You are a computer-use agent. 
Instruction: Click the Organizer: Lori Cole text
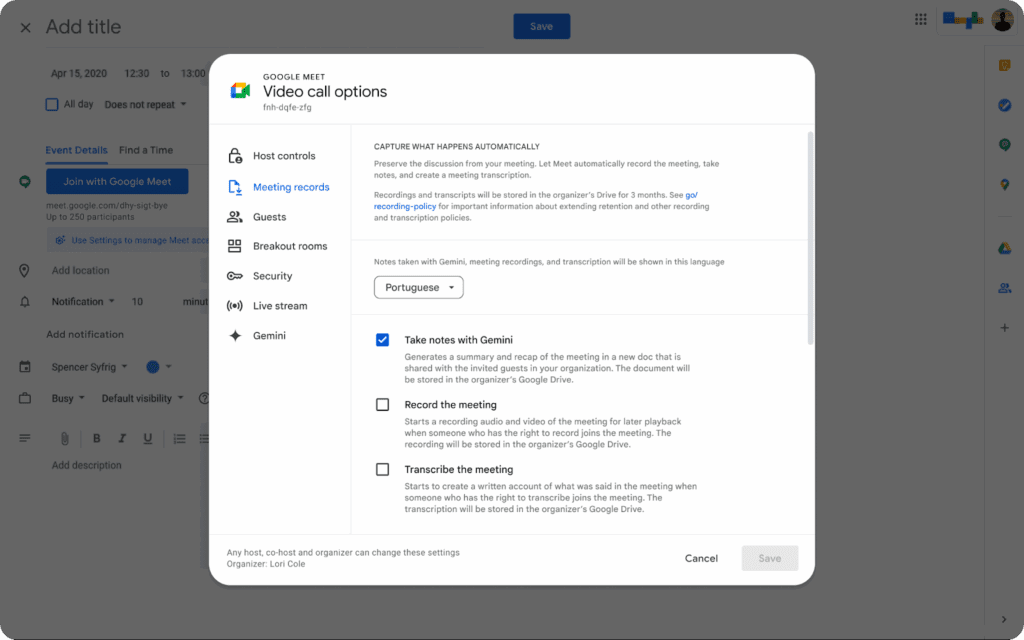tap(266, 564)
